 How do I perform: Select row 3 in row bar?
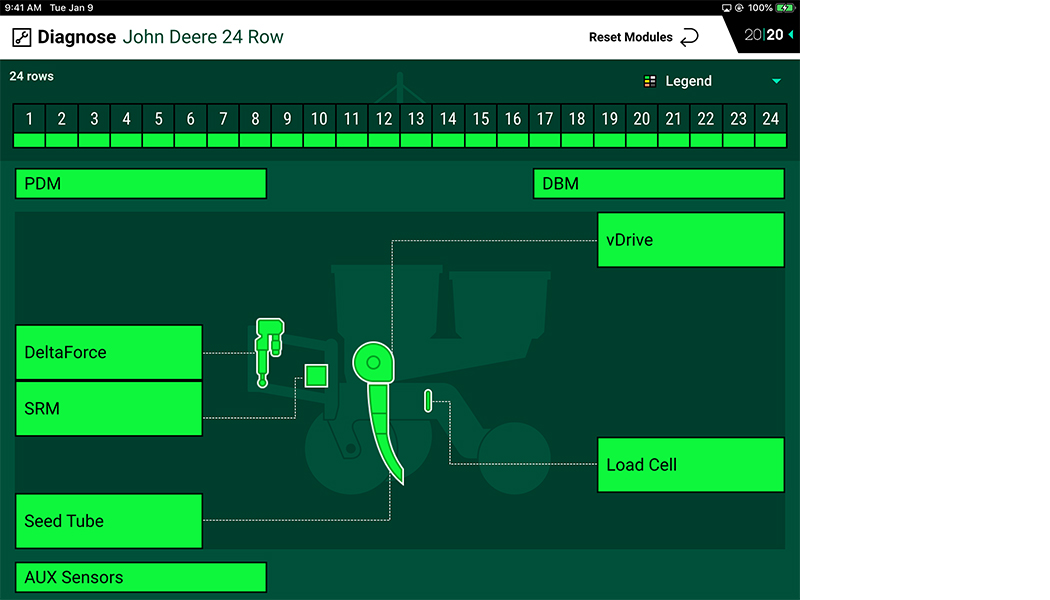[94, 126]
